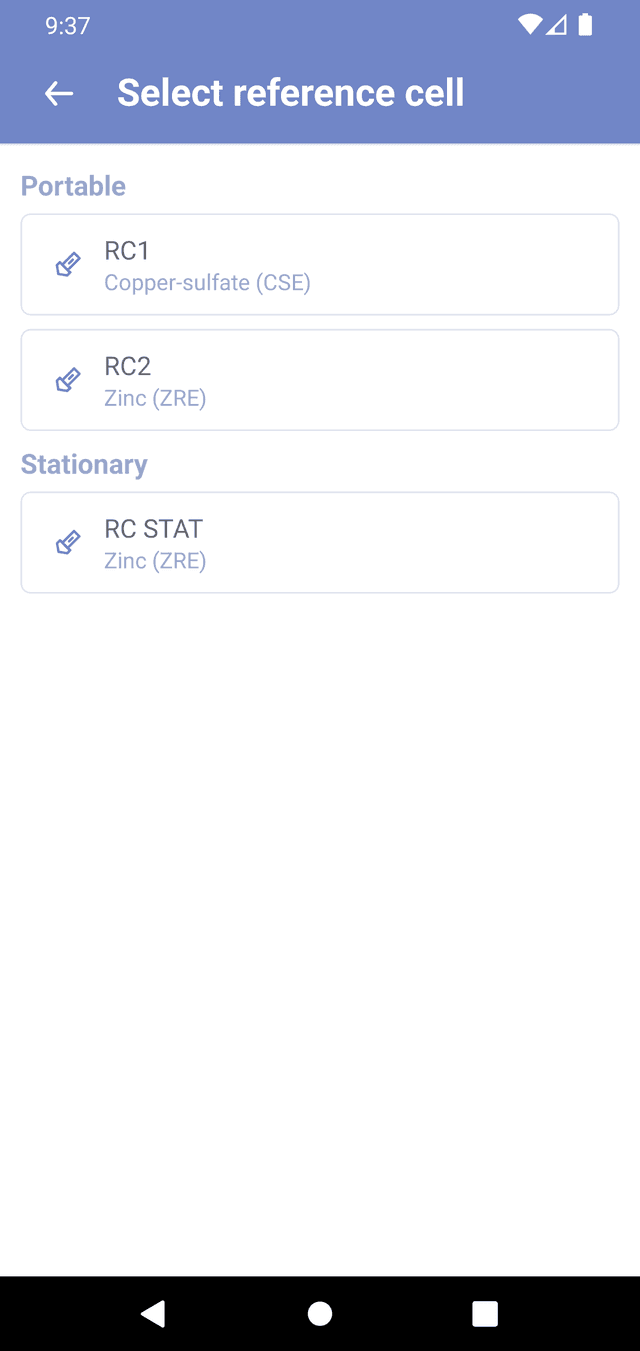Click the Stationary section header

(x=84, y=464)
